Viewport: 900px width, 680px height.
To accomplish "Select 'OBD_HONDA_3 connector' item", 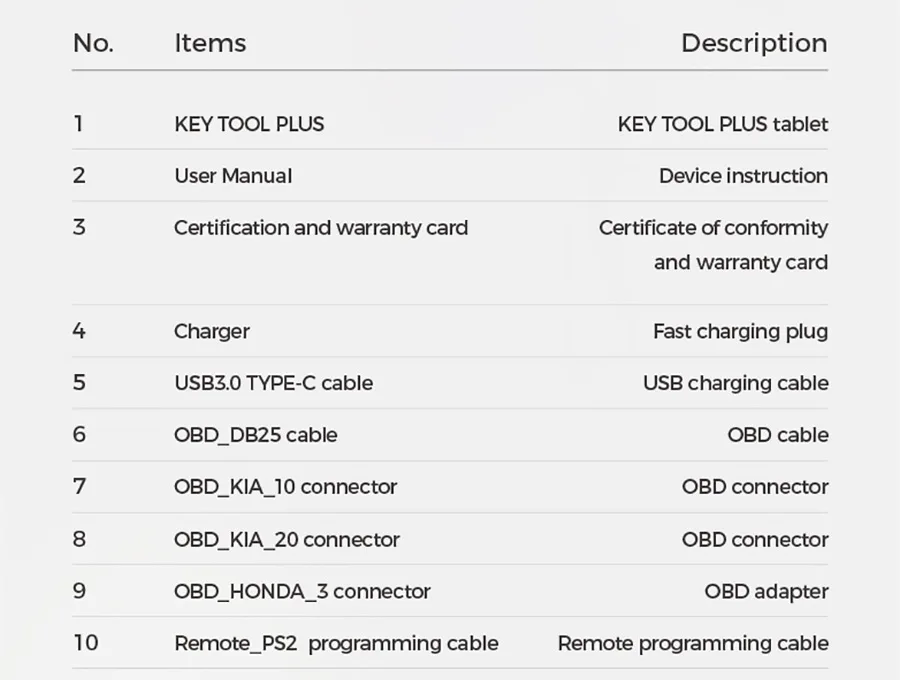I will click(302, 591).
